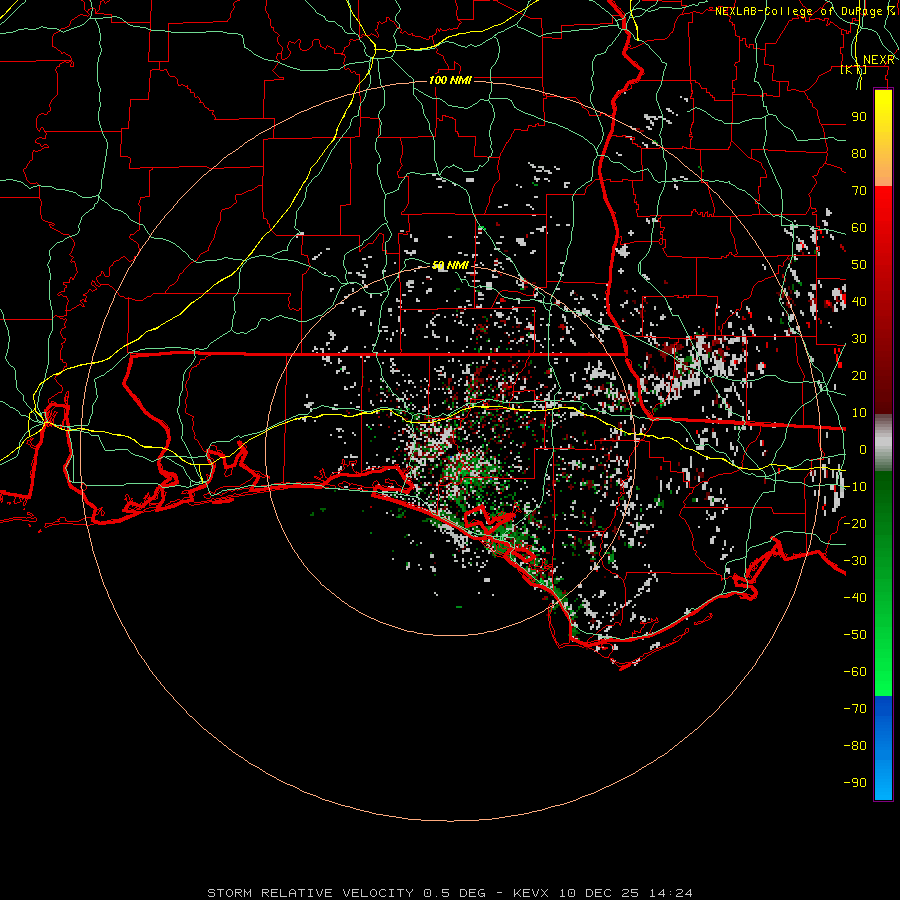Image resolution: width=900 pixels, height=900 pixels.
Task: Click the KEVX station identifier
Action: [531, 893]
